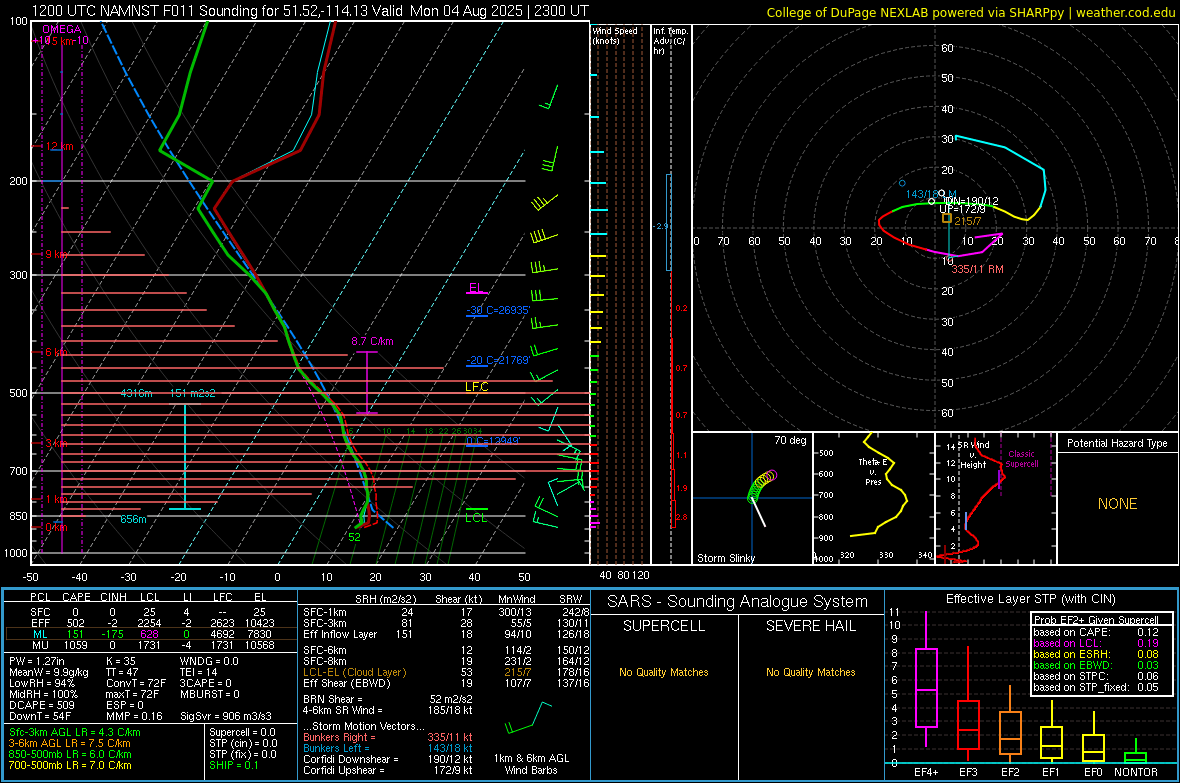Click the 'DCAPE = 509' value
Image resolution: width=1180 pixels, height=783 pixels.
click(x=42, y=705)
